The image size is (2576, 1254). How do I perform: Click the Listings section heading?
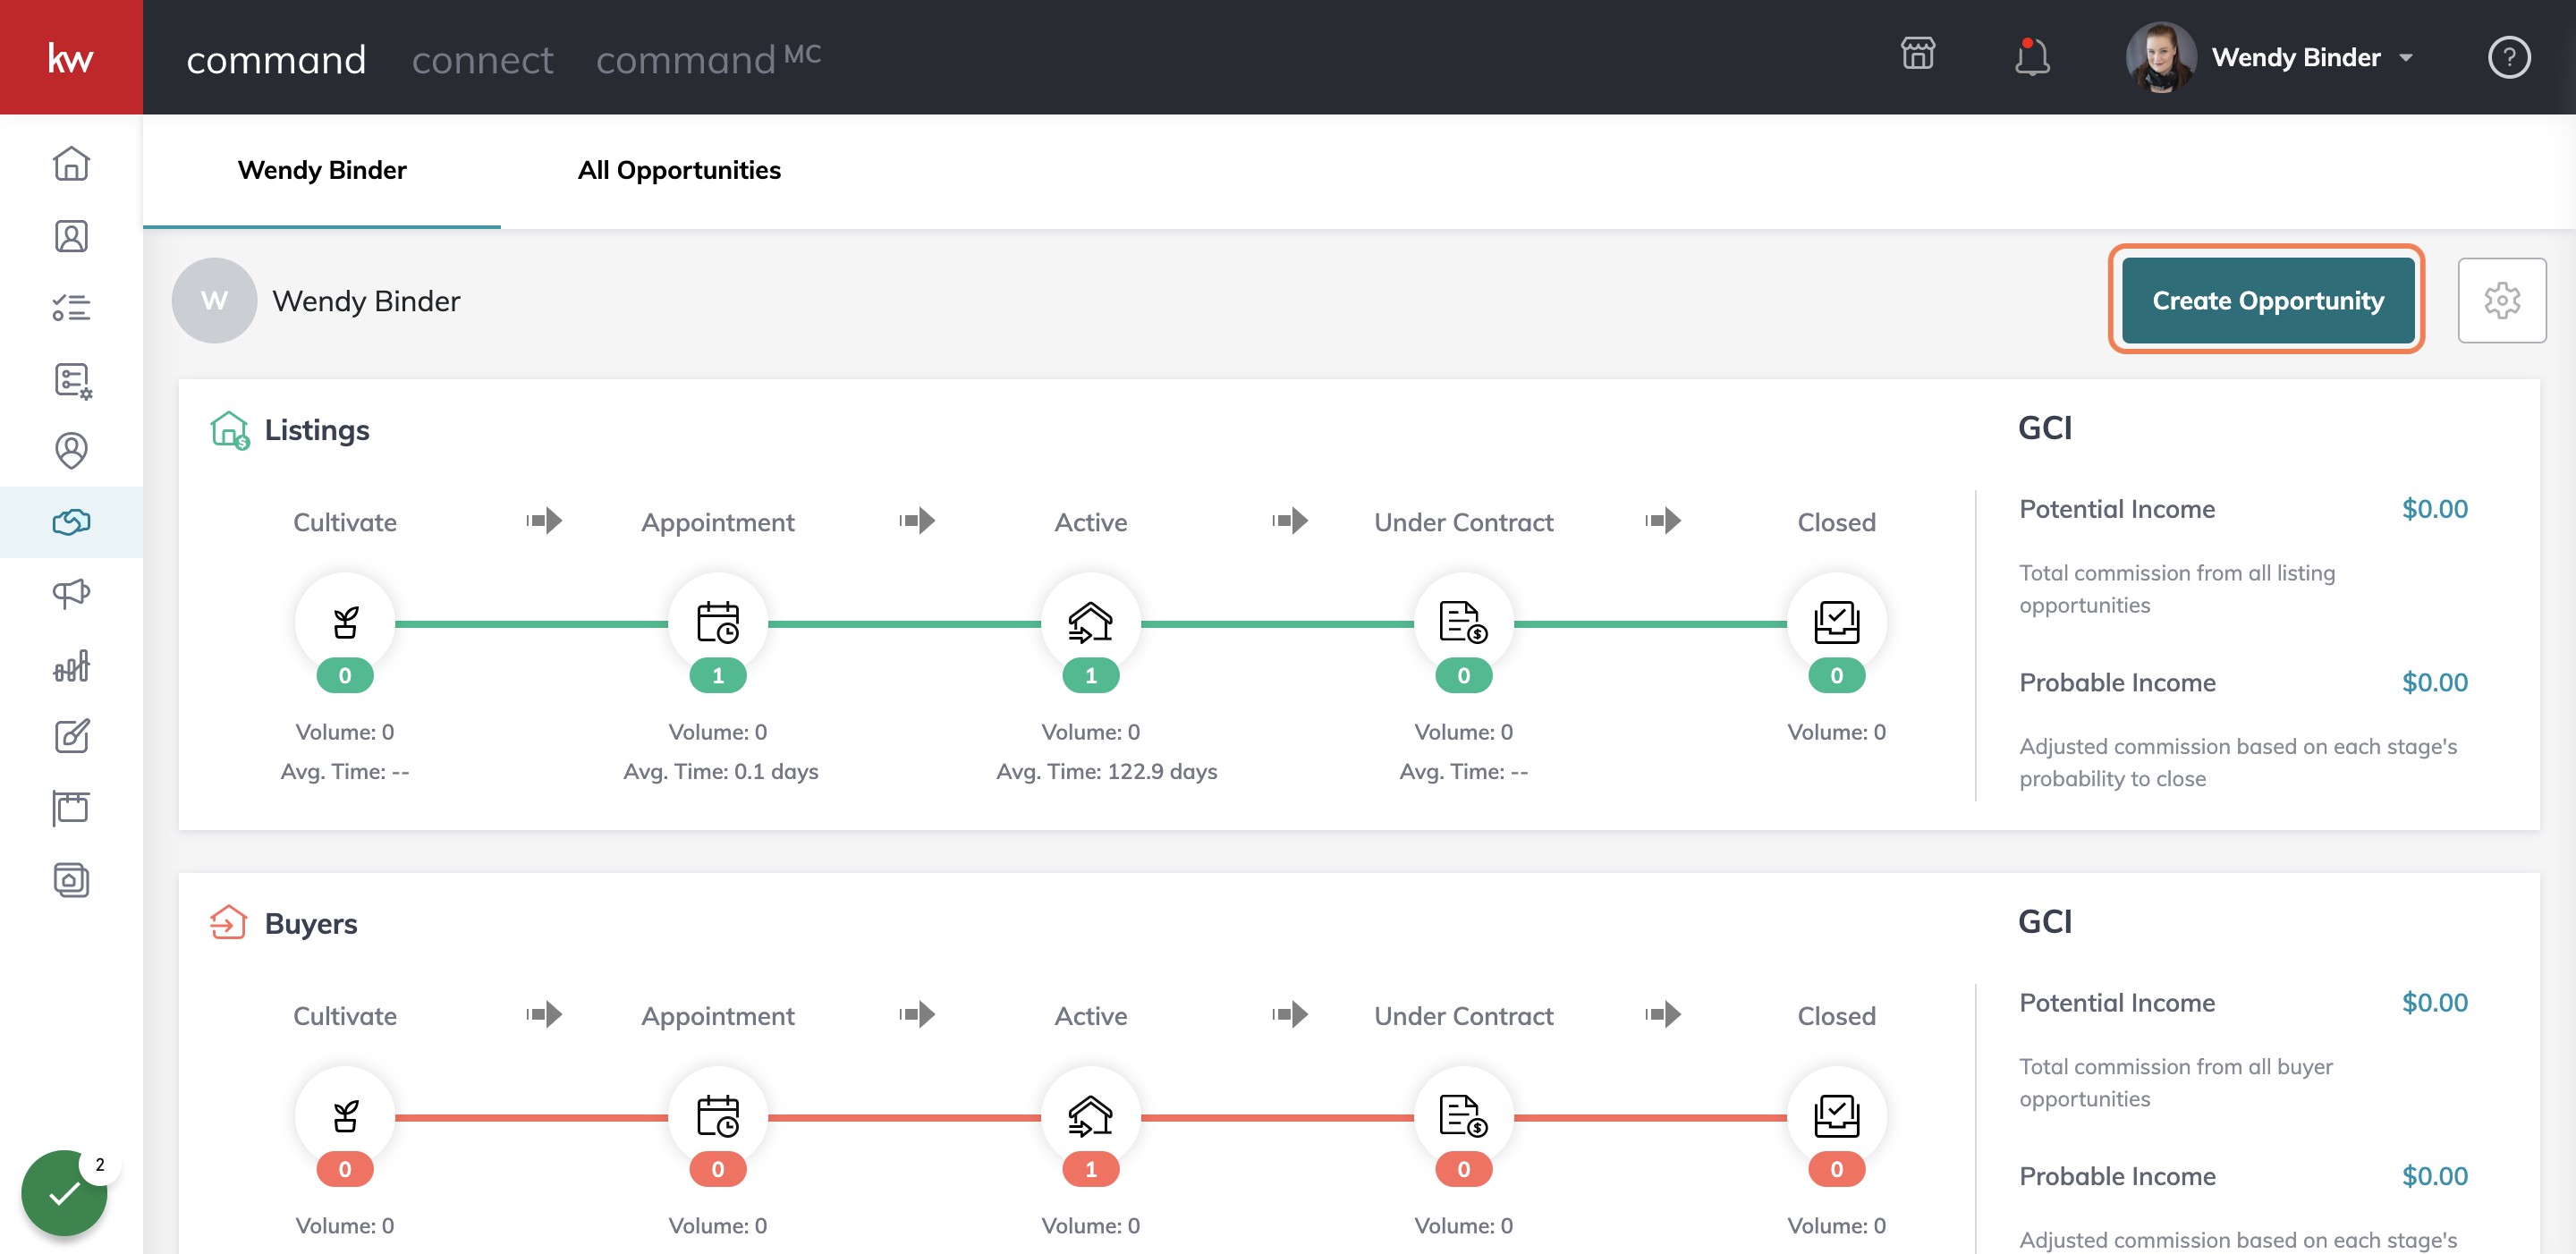coord(316,430)
